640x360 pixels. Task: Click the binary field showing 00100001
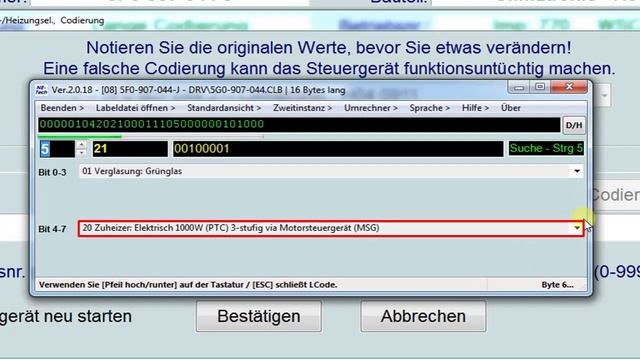[x=338, y=149]
